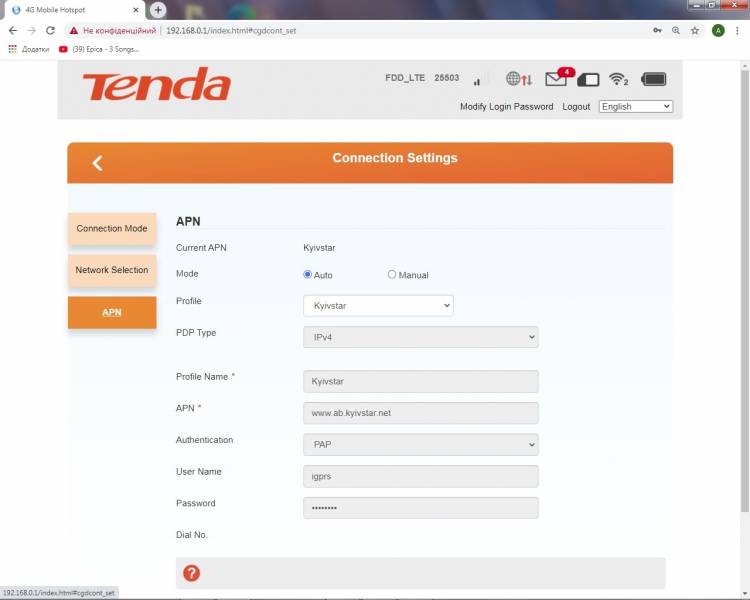Image resolution: width=750 pixels, height=600 pixels.
Task: Open the apps grid icon in the bookmarks bar
Action: tap(12, 49)
